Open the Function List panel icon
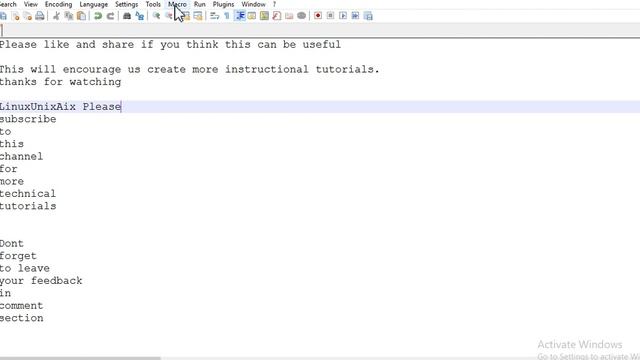Viewport: 640px width, 360px height. (x=277, y=16)
